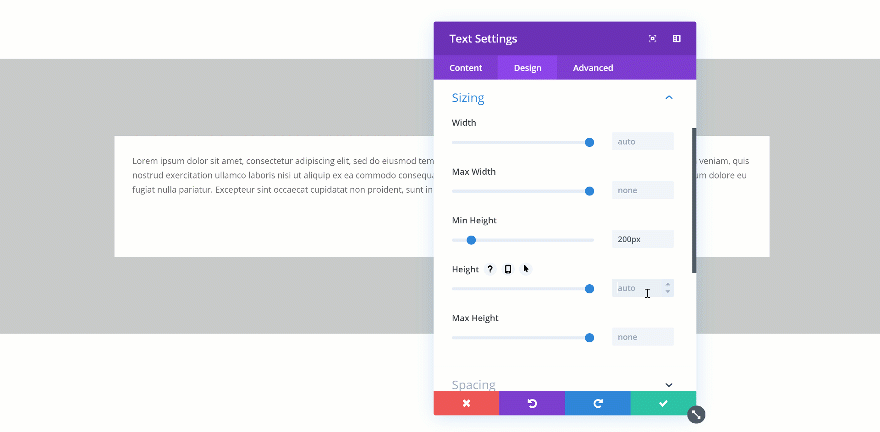
Task: Click the snap modal to sidebar icon
Action: coord(677,39)
